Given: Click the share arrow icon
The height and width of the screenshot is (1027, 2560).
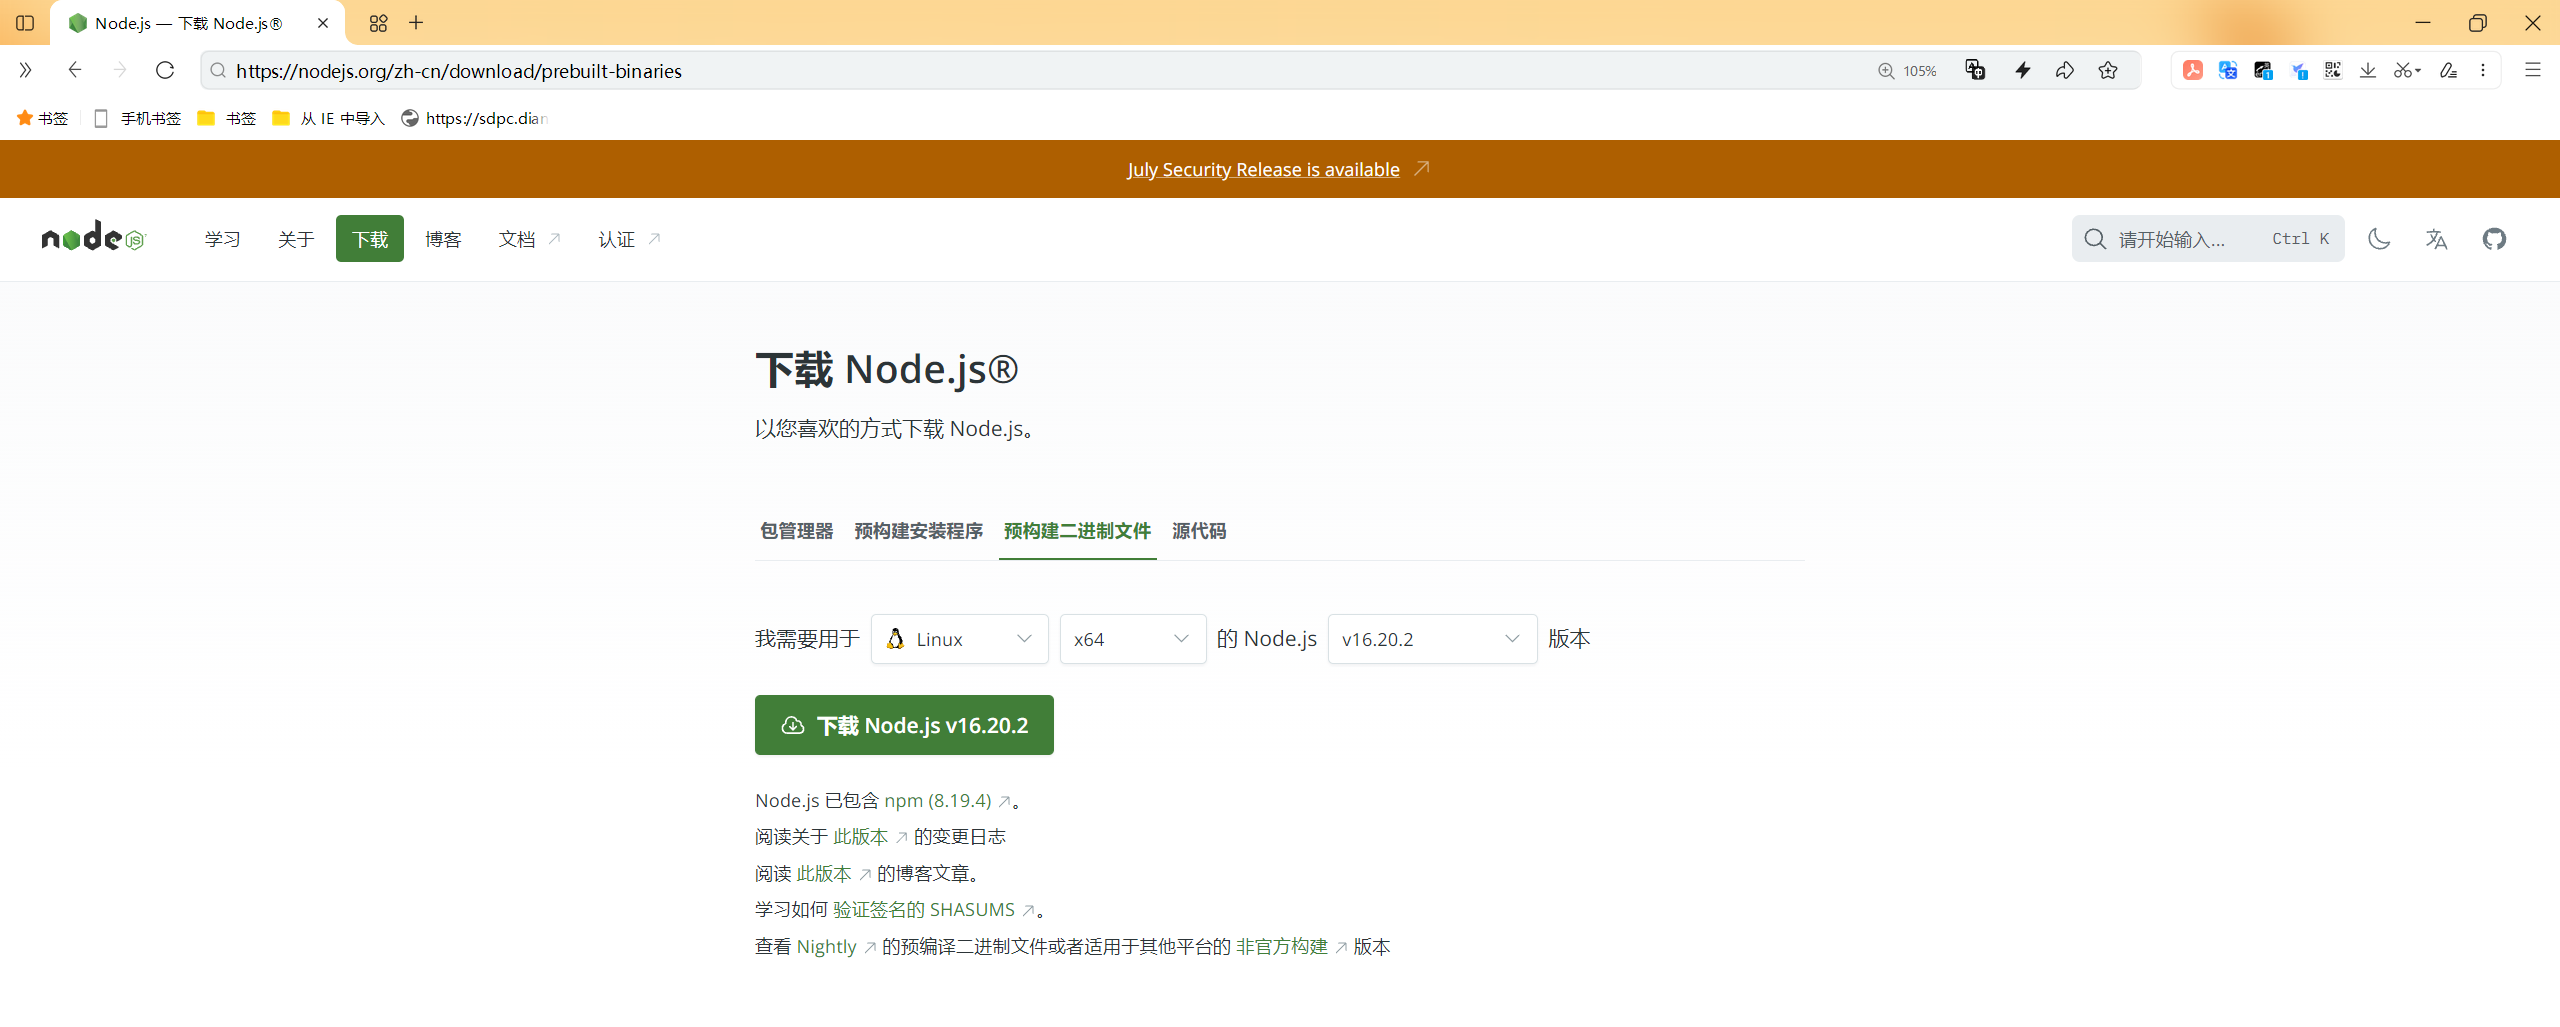Looking at the screenshot, I should pos(2065,70).
